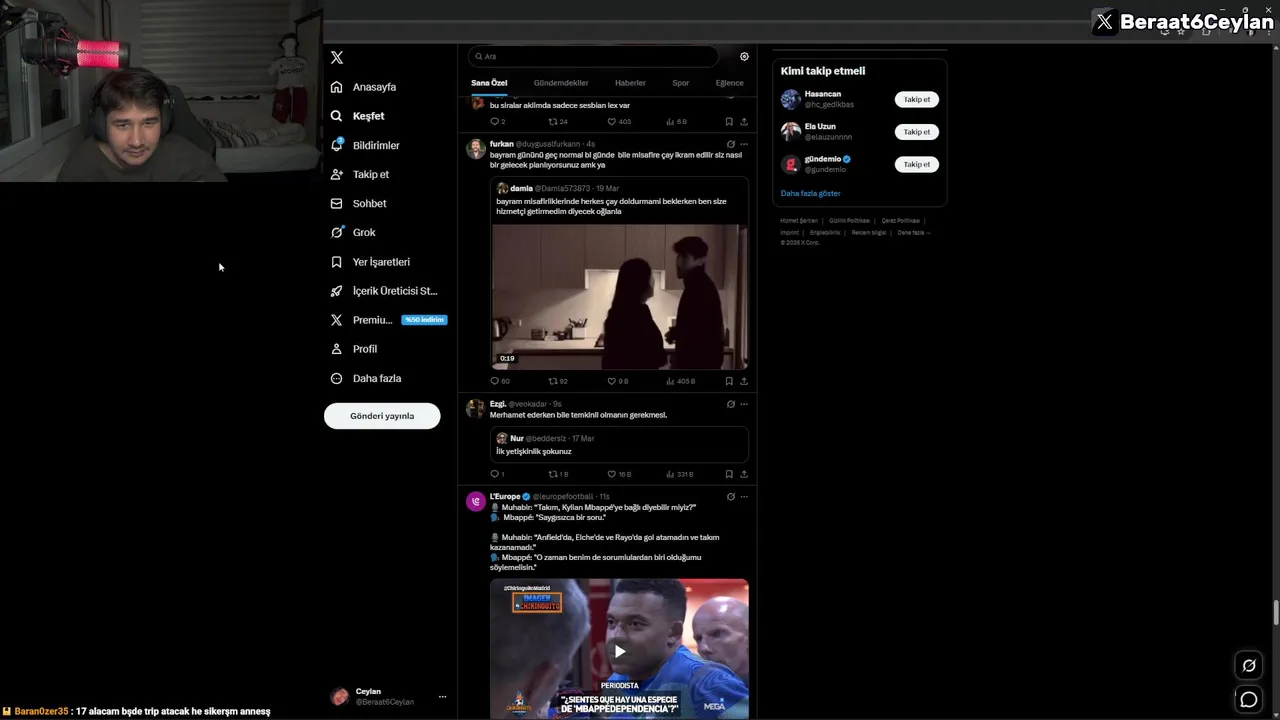Open the Premium sidebar item
The image size is (1280, 720).
388,320
